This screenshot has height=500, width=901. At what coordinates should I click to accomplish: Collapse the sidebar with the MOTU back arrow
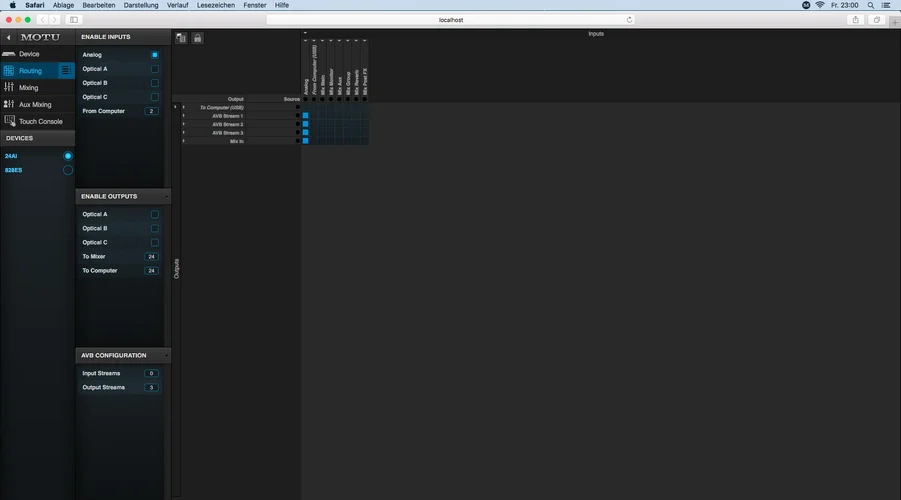[x=9, y=37]
